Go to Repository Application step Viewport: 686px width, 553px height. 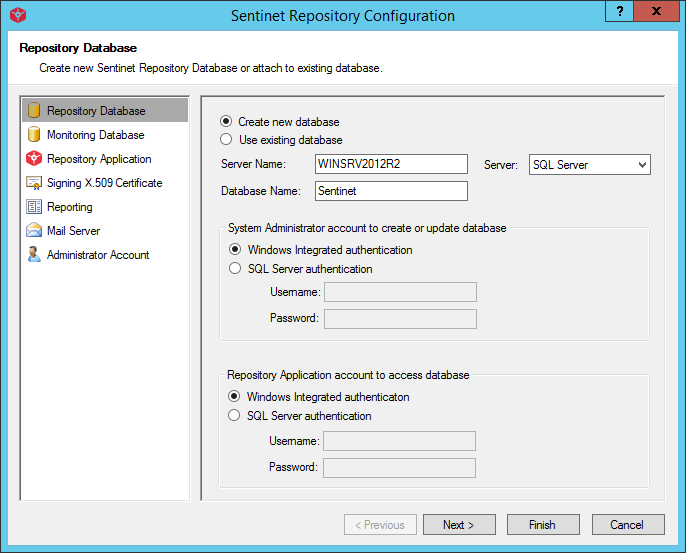(105, 158)
